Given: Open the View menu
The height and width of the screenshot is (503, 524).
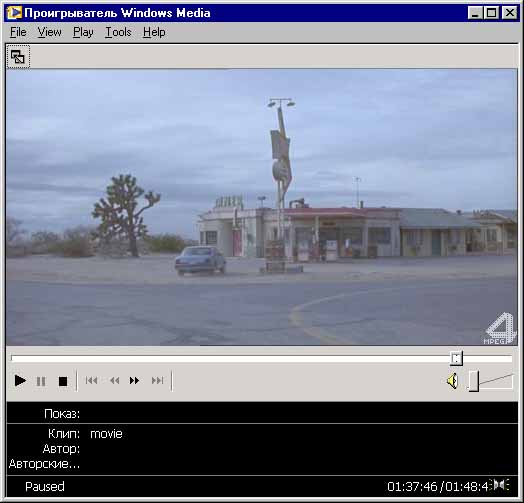Looking at the screenshot, I should [x=49, y=32].
